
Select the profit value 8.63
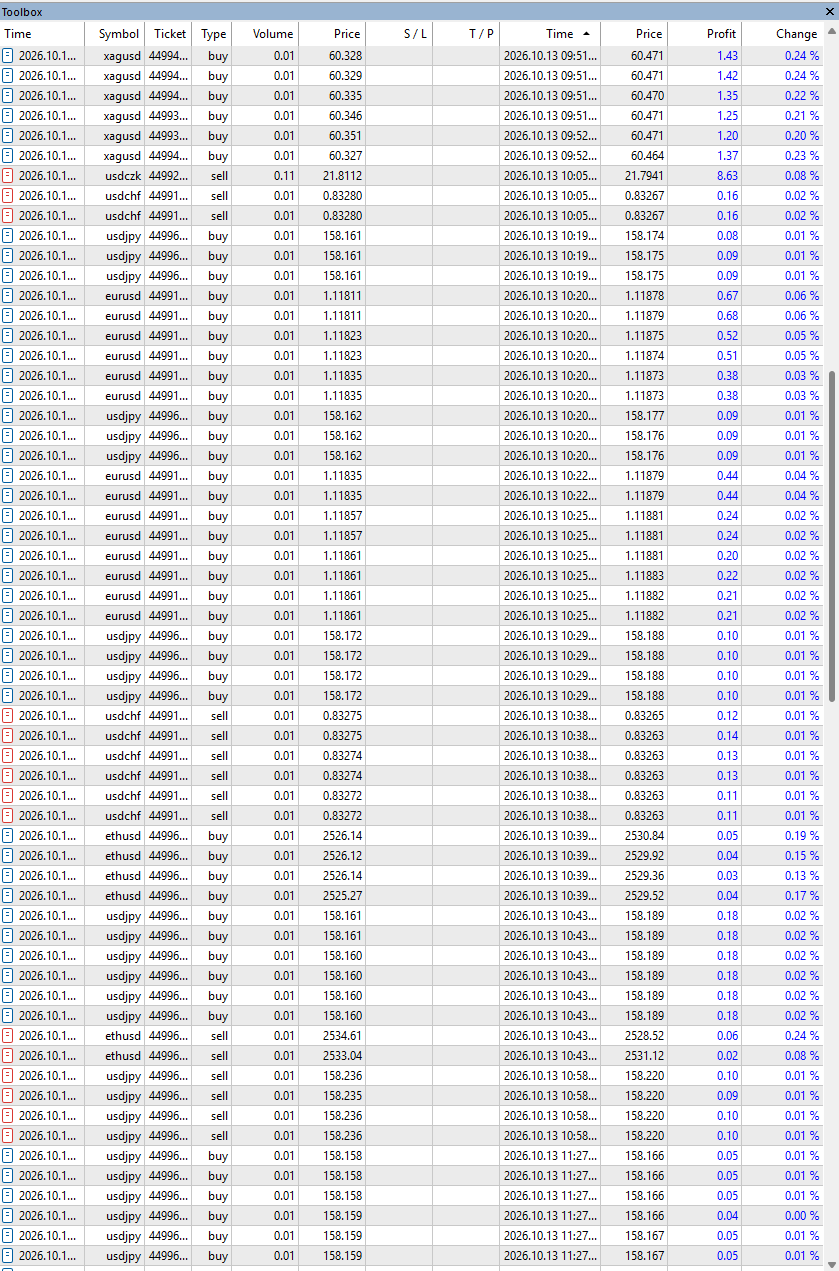(x=727, y=176)
